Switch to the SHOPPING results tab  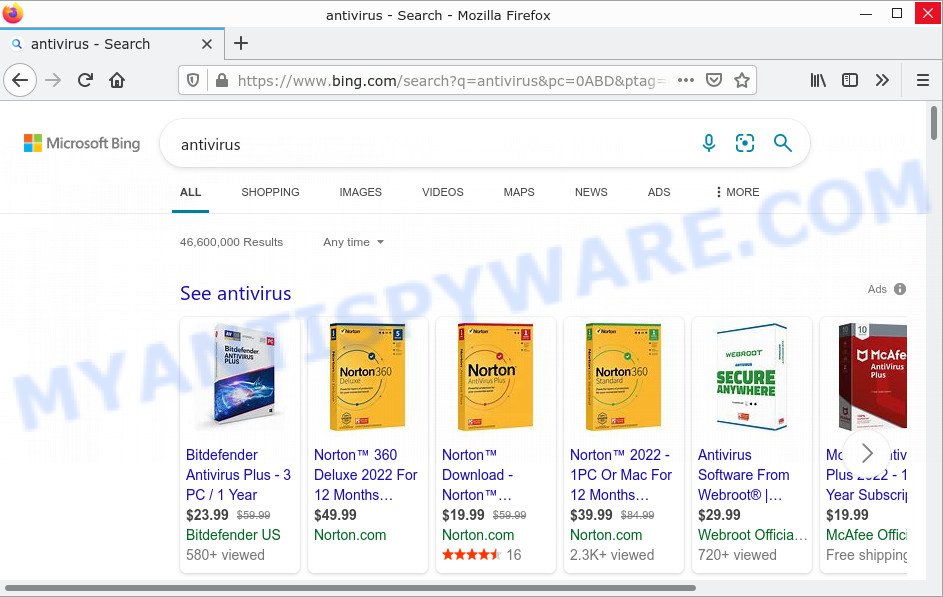[270, 192]
